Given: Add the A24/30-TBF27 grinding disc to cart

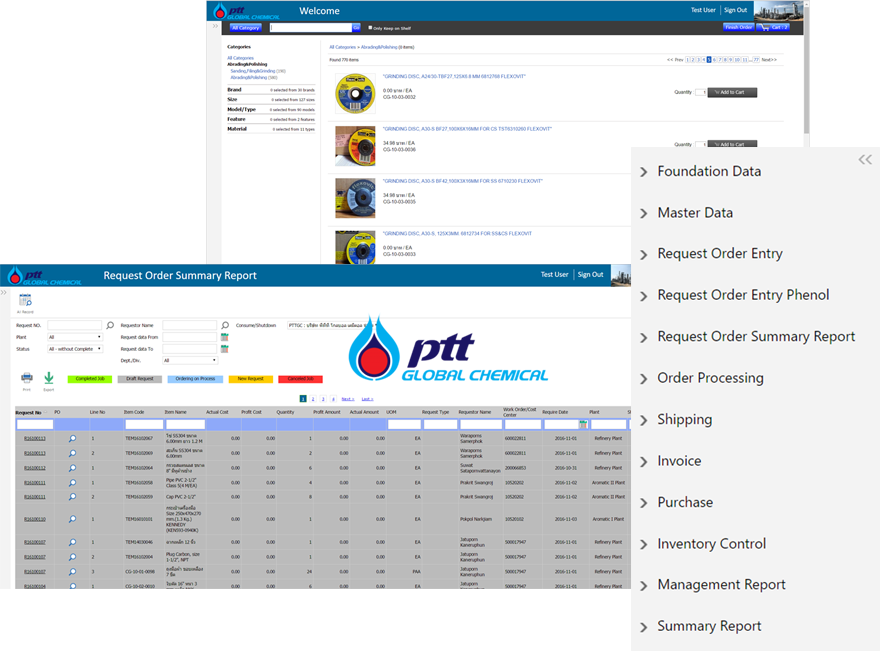Looking at the screenshot, I should 732,93.
